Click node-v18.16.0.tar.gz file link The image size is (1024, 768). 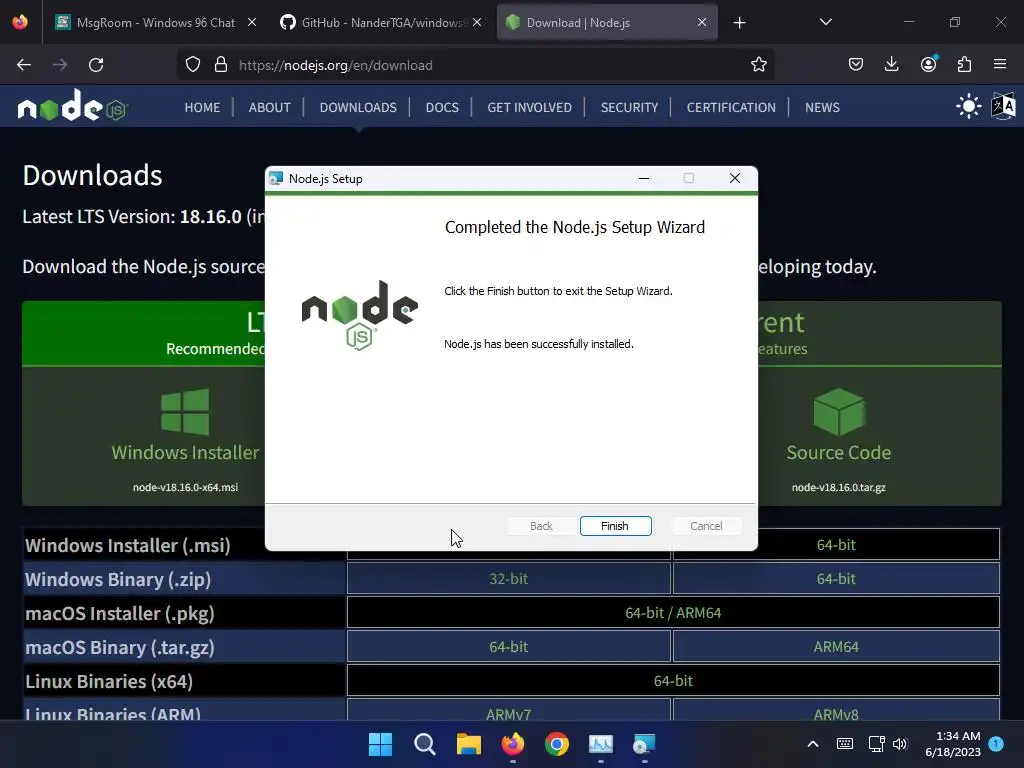(839, 487)
